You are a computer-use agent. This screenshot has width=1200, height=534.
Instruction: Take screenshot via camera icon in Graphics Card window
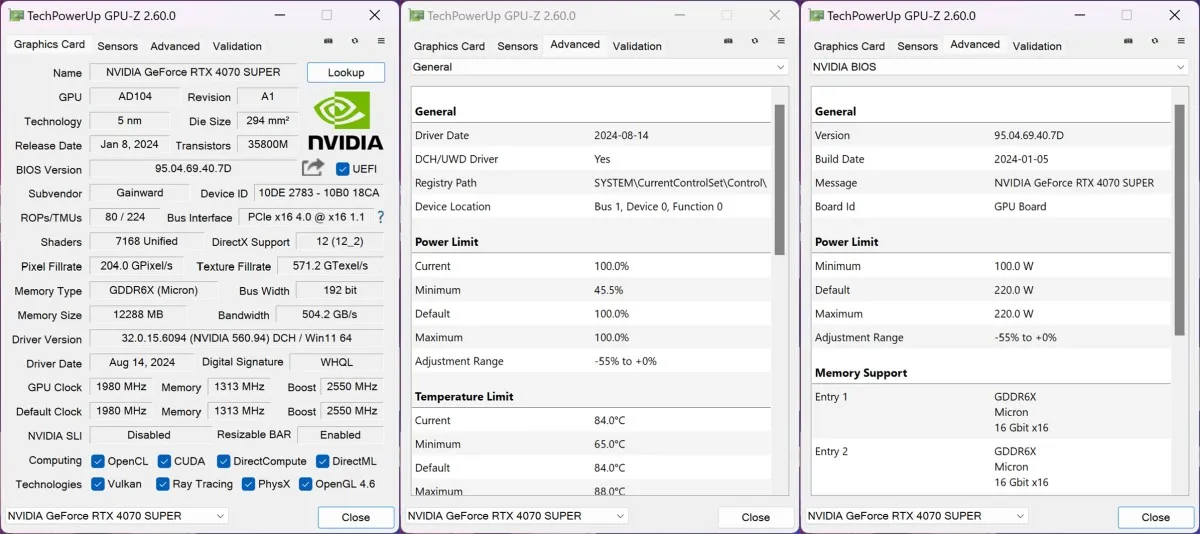click(x=328, y=41)
